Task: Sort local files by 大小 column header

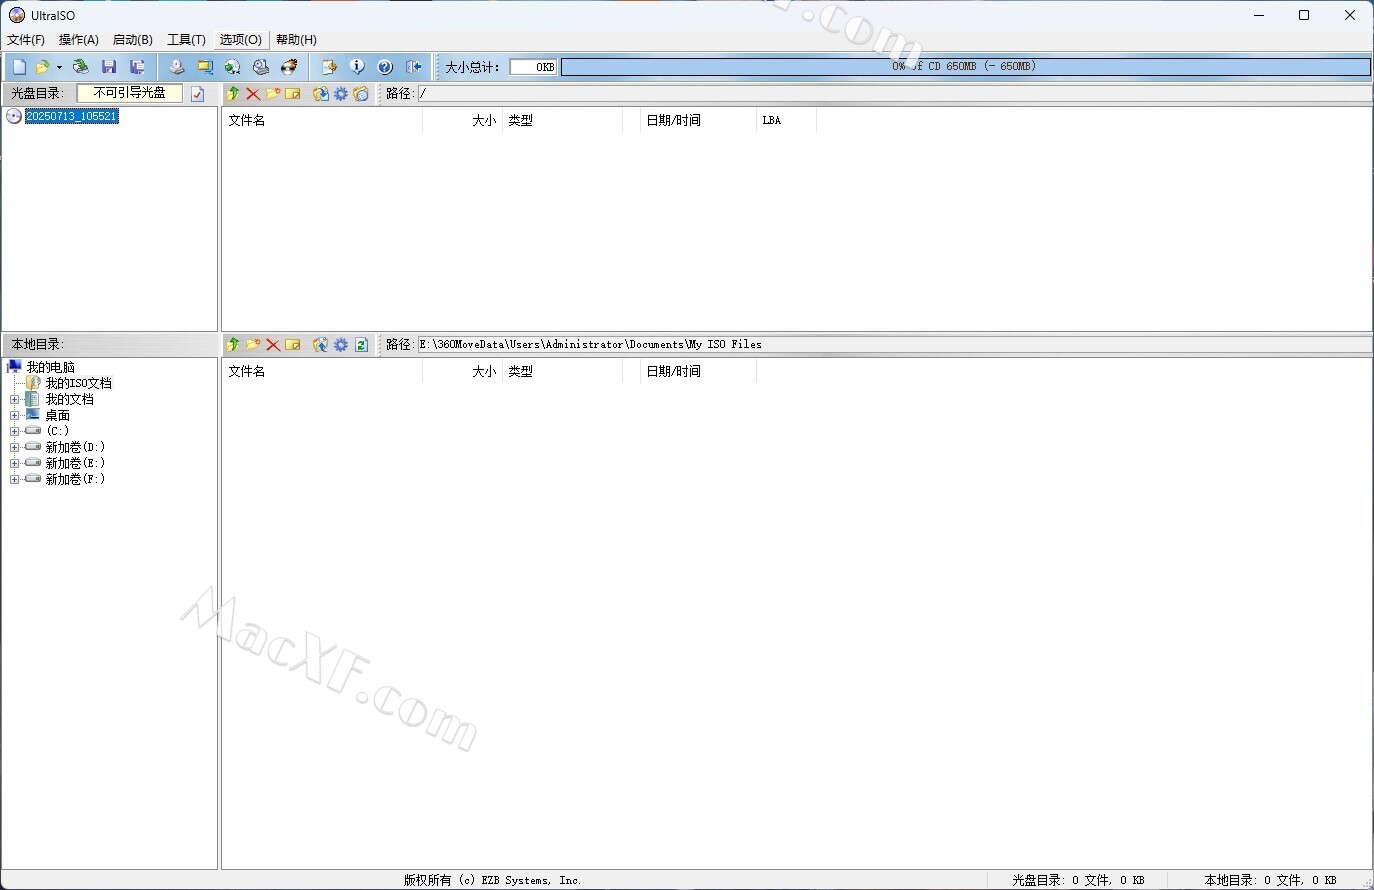Action: pyautogui.click(x=462, y=371)
